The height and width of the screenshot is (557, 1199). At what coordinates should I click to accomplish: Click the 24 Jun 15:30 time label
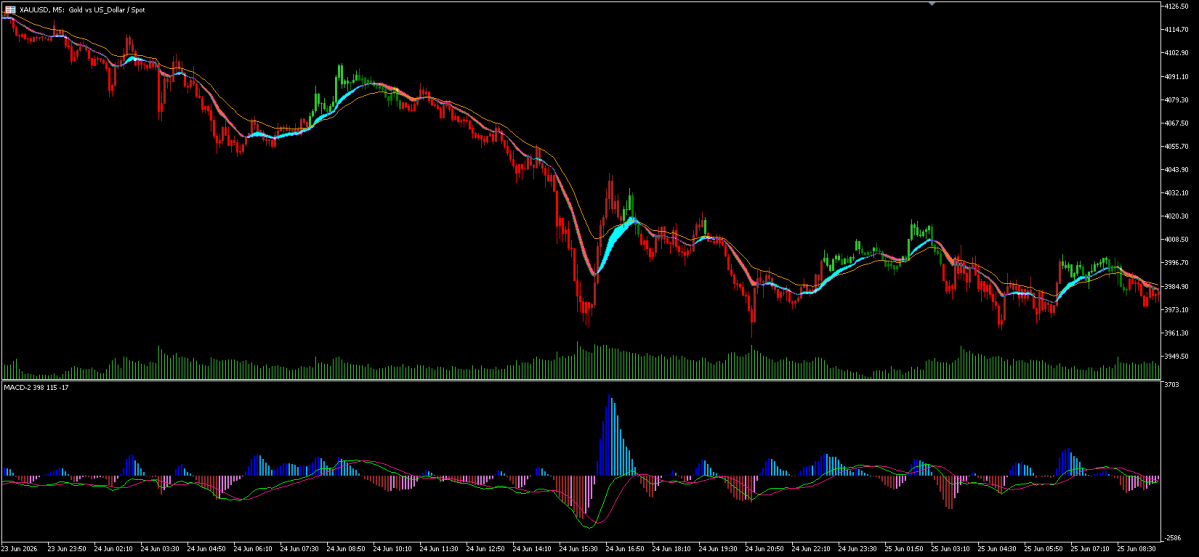click(x=579, y=549)
